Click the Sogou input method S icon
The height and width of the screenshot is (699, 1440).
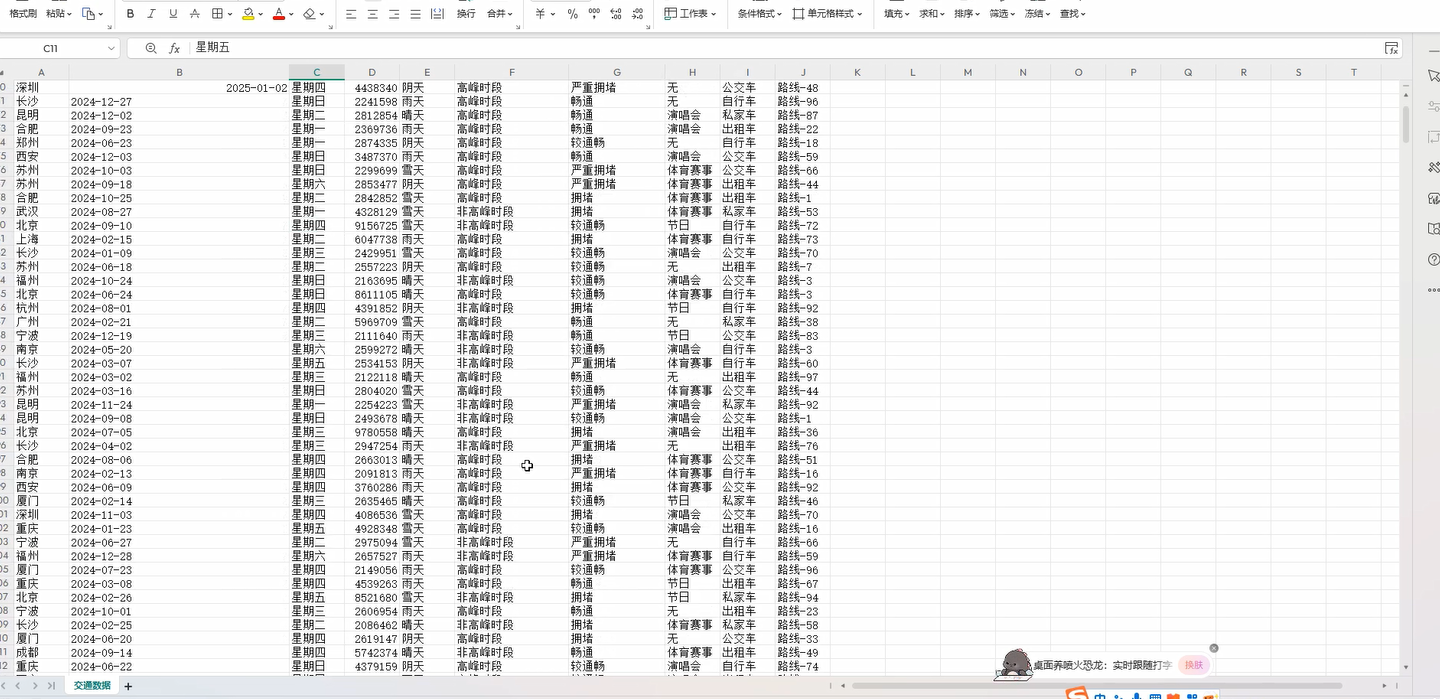[x=1076, y=694]
